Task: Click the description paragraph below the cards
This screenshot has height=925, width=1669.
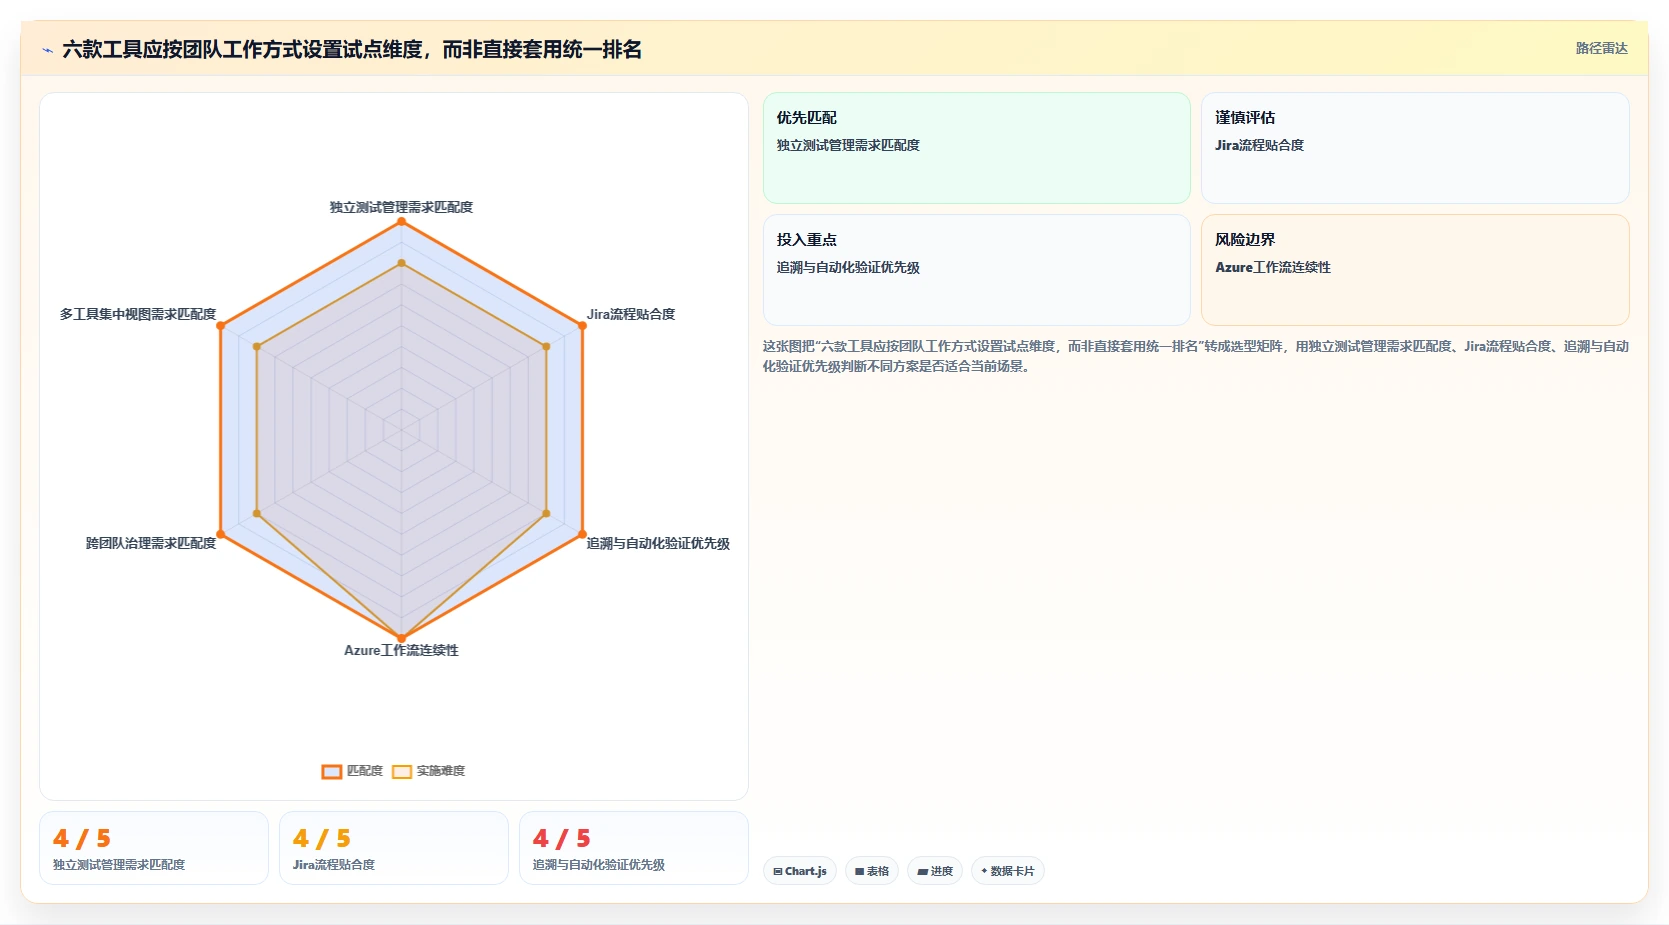Action: [x=1196, y=356]
